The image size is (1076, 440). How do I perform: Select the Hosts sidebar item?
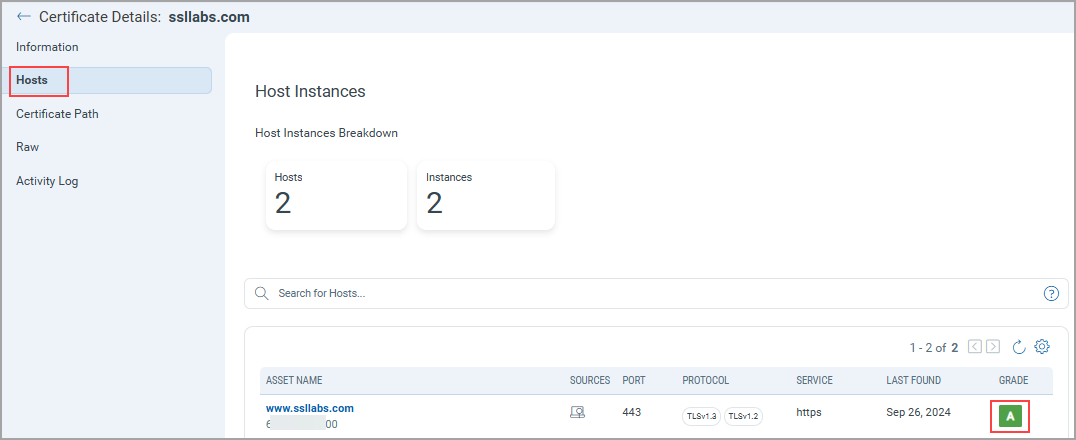tap(106, 80)
